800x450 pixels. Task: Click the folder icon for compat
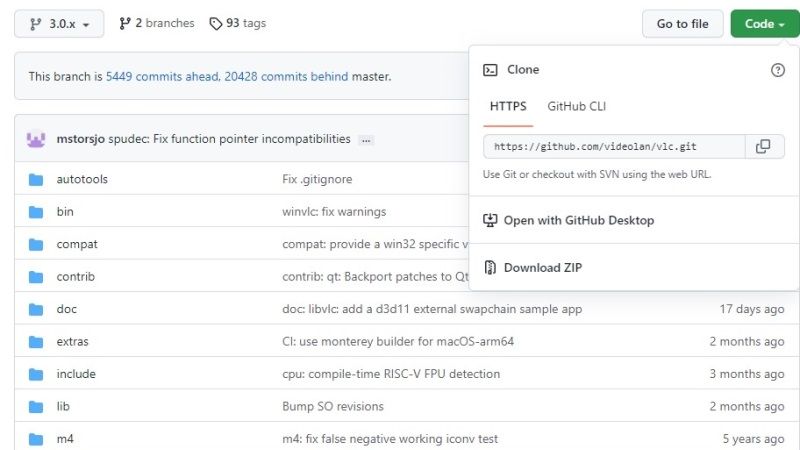(x=36, y=244)
